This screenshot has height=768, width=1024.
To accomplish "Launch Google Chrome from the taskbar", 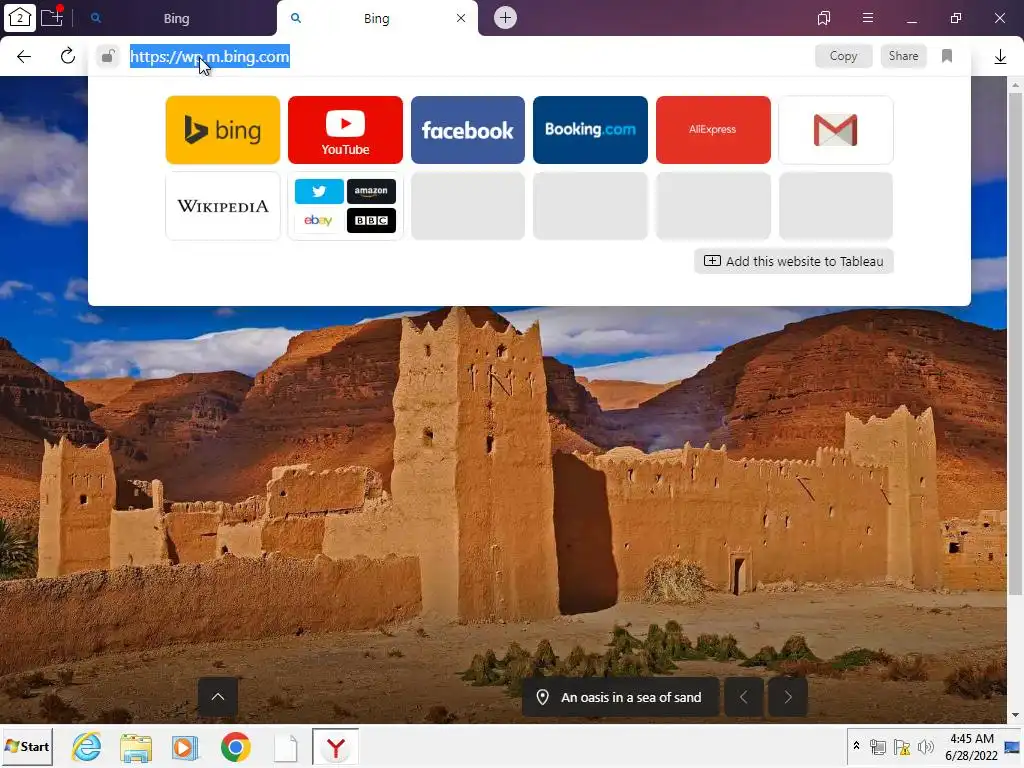I will tap(235, 747).
